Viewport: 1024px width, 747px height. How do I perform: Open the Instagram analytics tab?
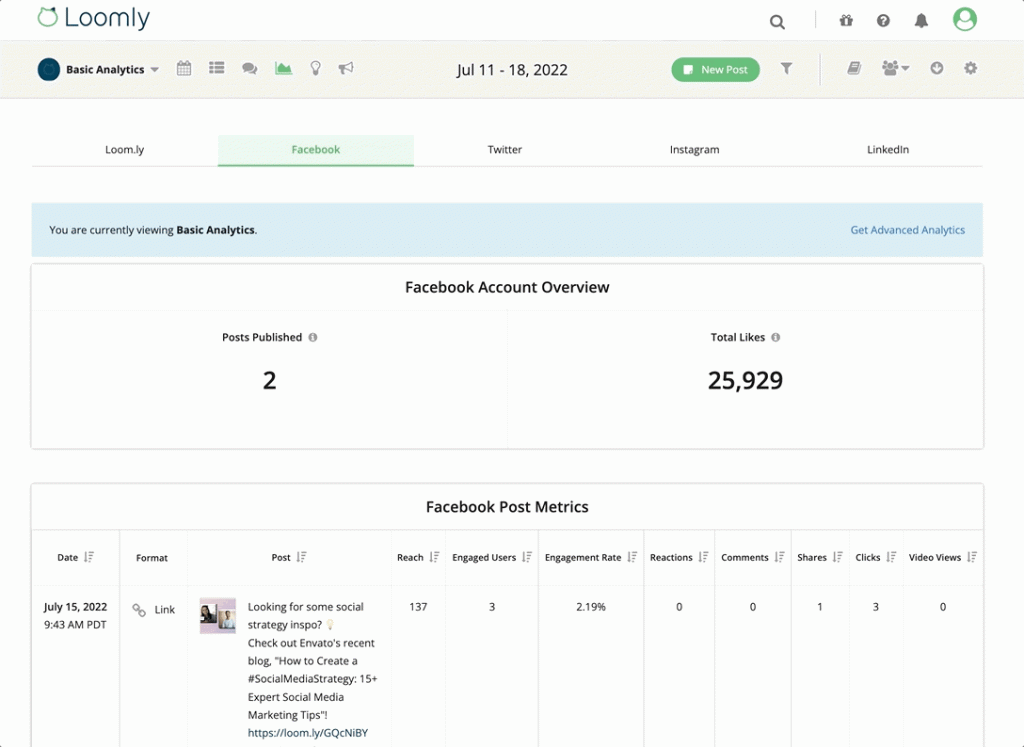(694, 149)
